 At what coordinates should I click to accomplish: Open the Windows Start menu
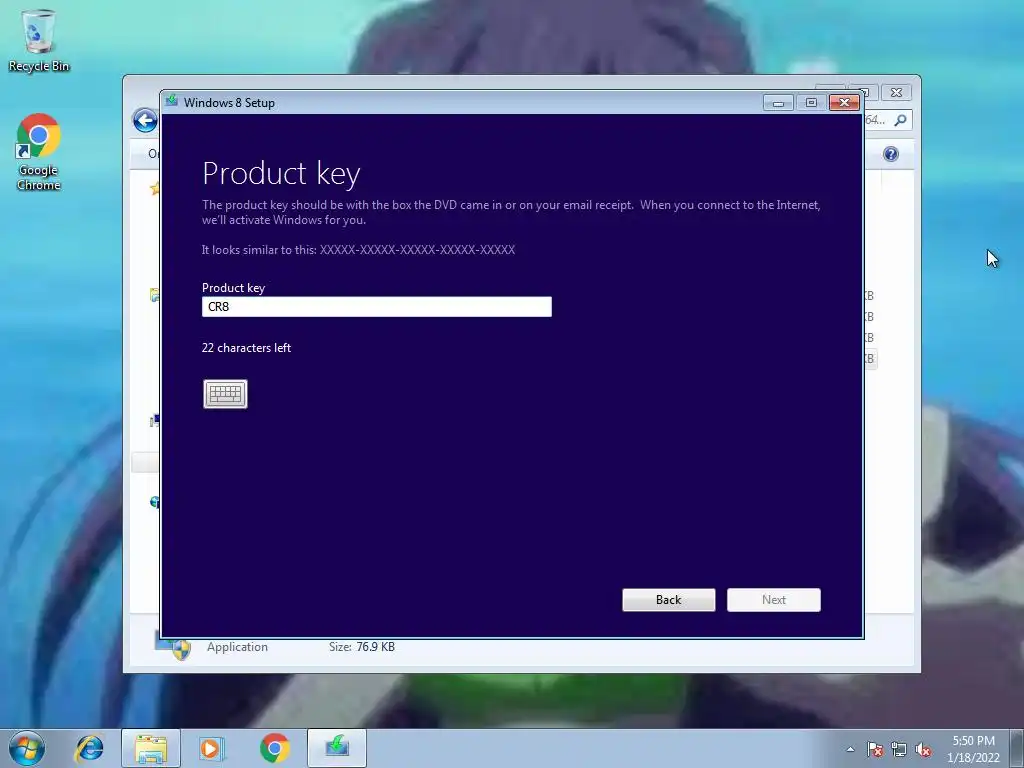tap(27, 748)
